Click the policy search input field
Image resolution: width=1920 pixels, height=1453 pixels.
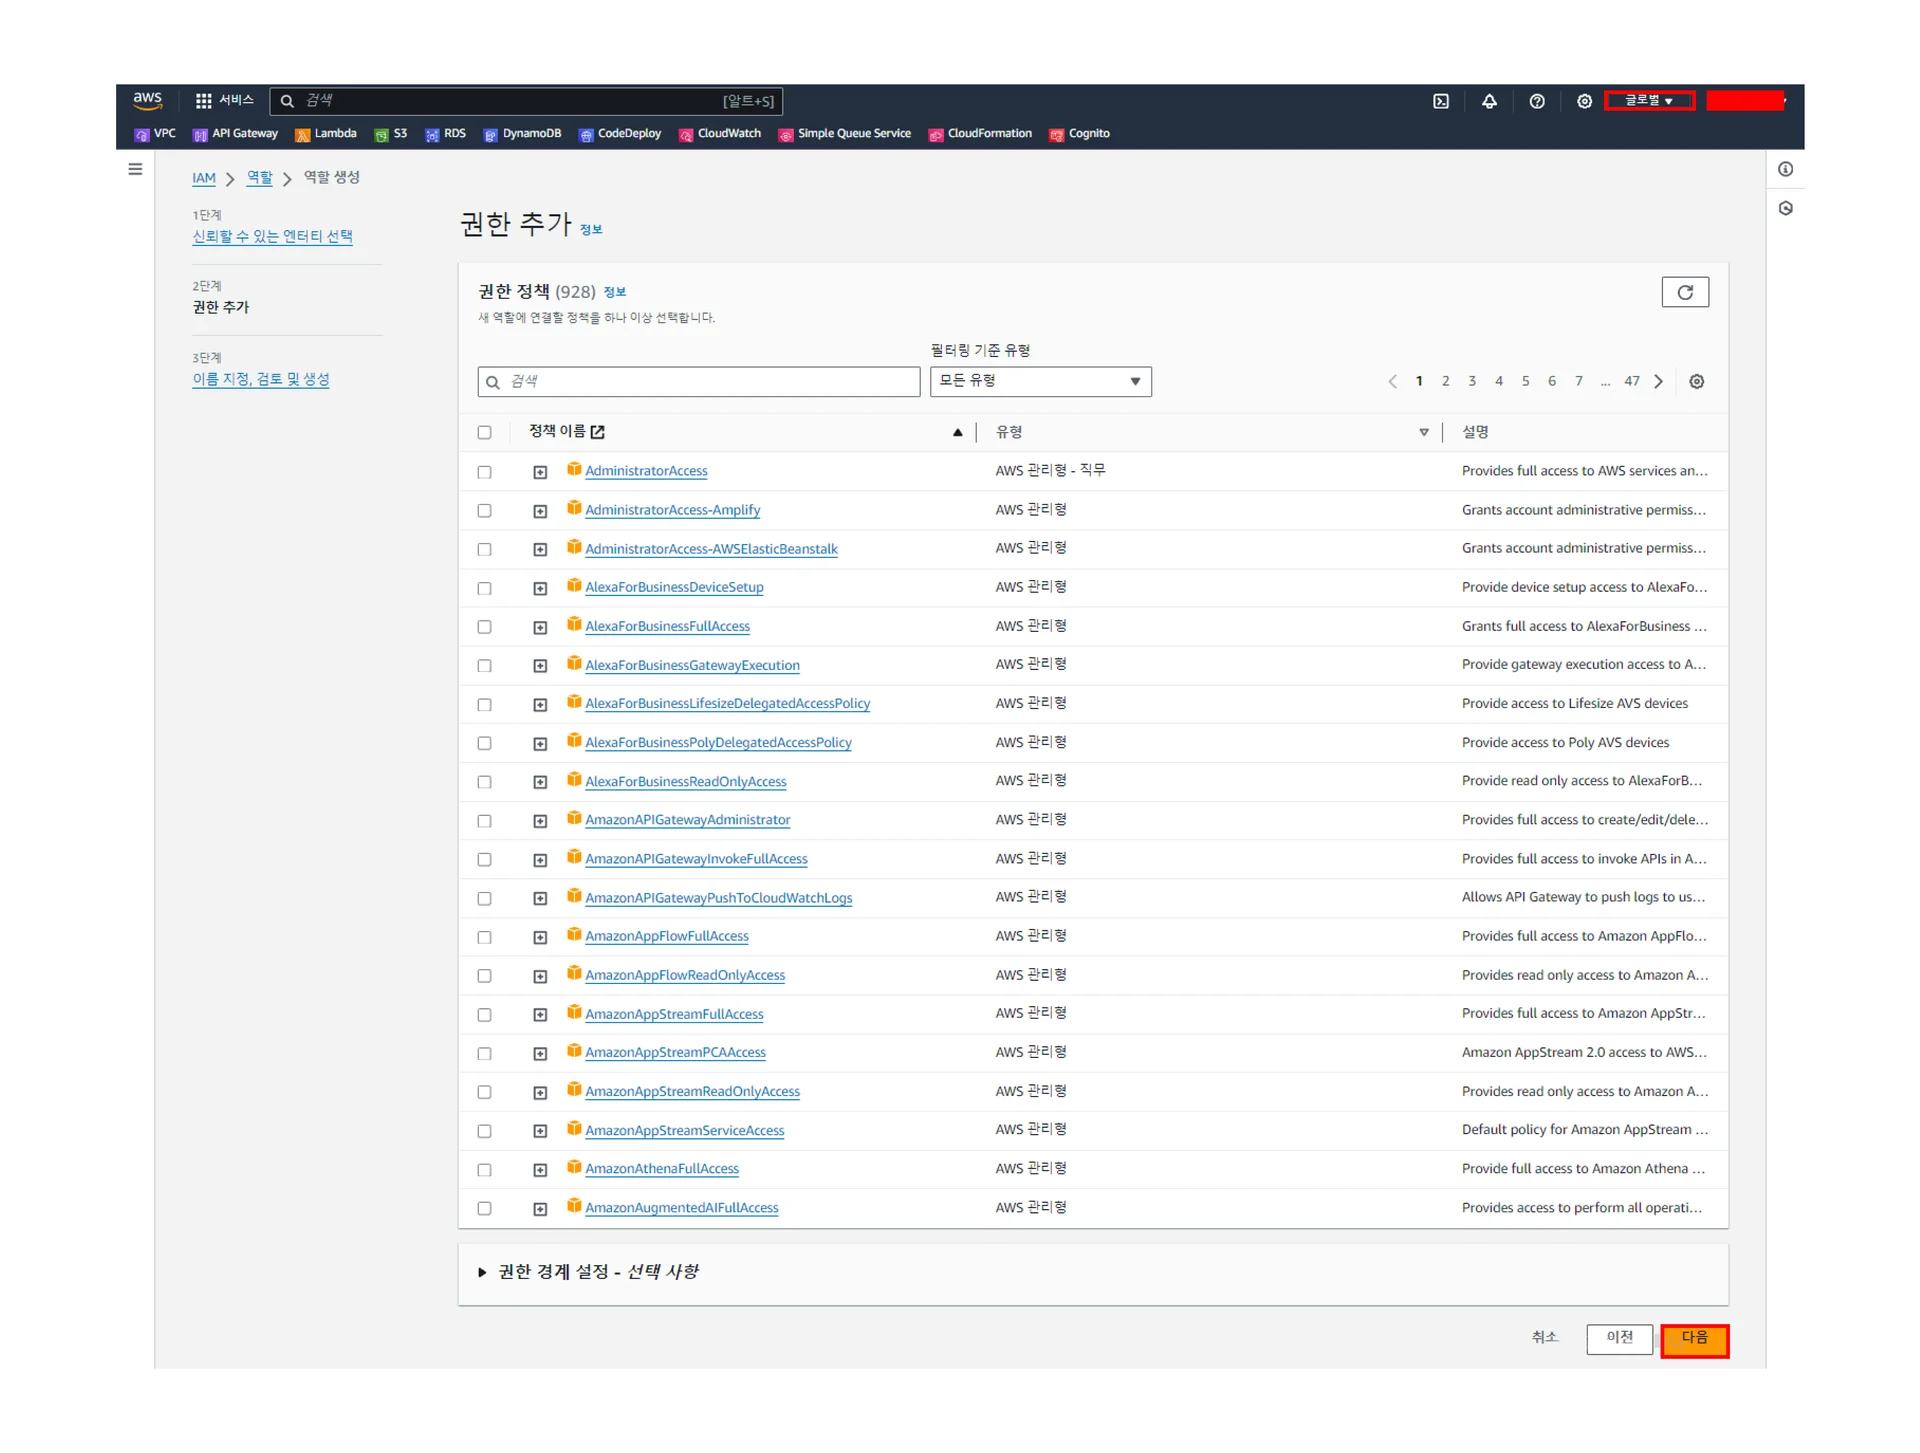coord(700,381)
